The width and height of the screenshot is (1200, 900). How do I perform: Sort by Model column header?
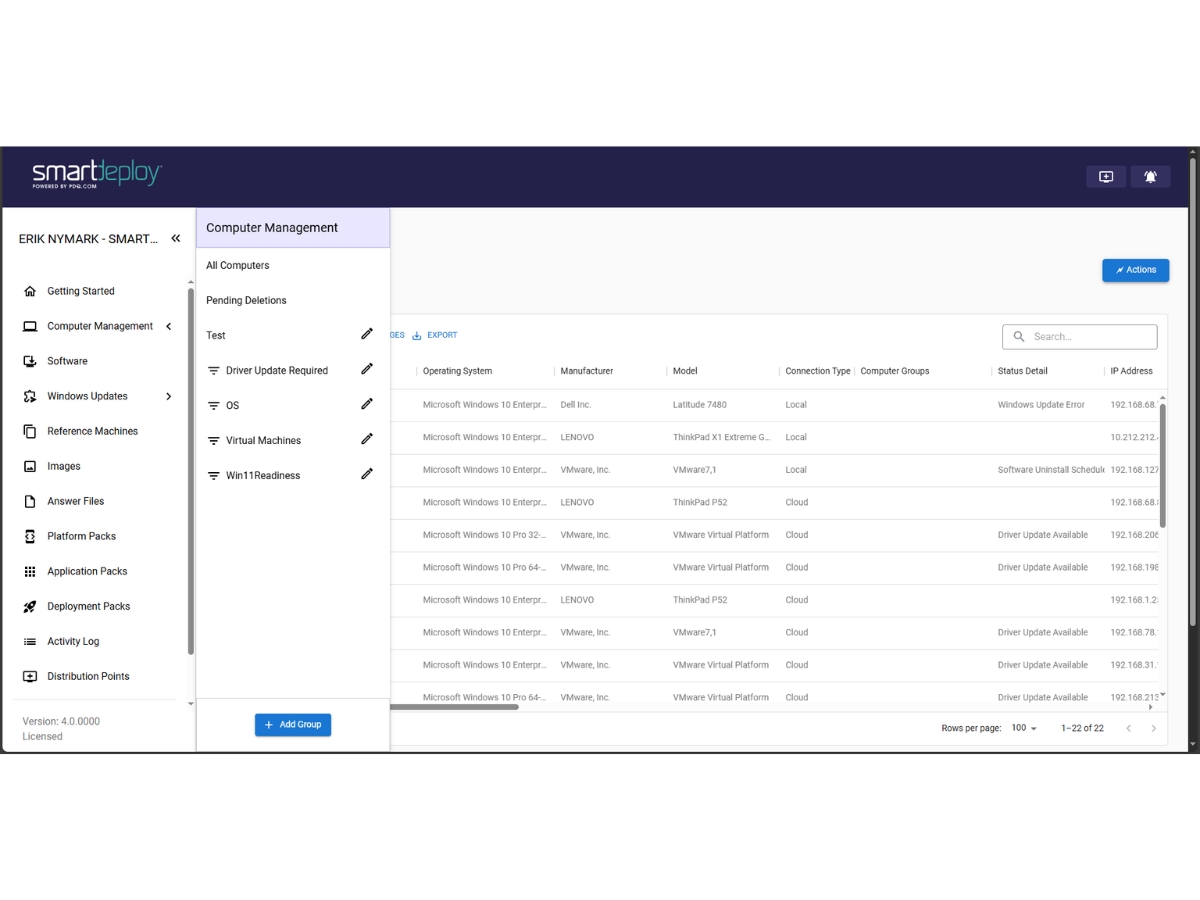click(x=685, y=371)
